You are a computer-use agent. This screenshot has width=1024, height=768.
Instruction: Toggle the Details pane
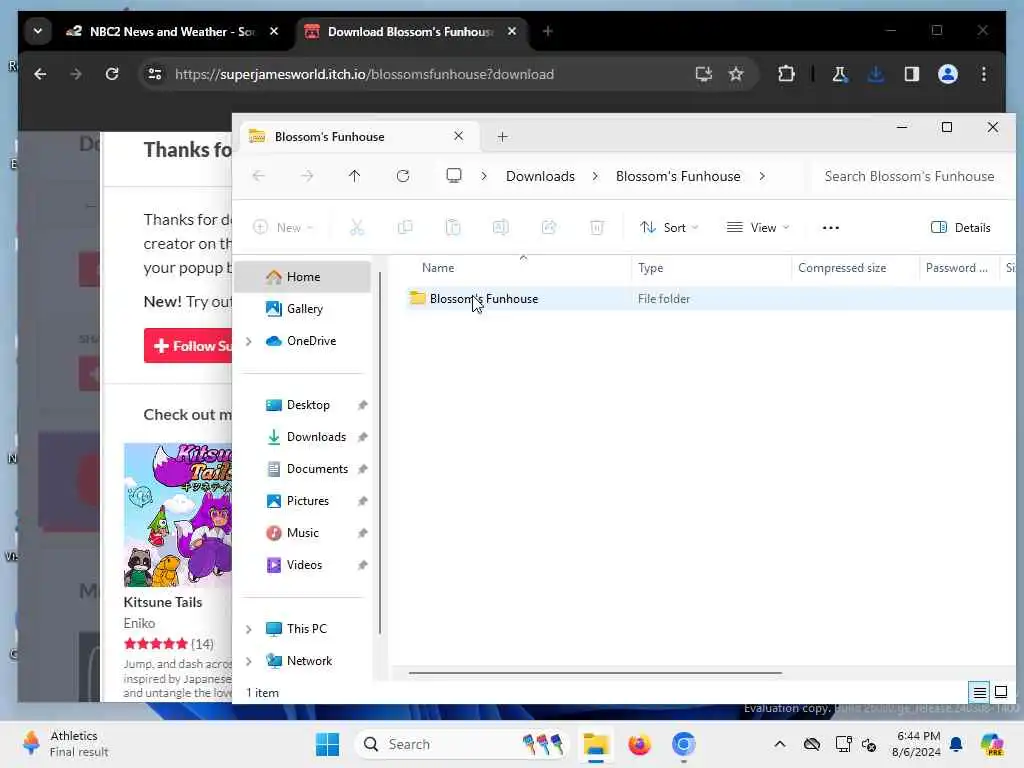pyautogui.click(x=961, y=227)
